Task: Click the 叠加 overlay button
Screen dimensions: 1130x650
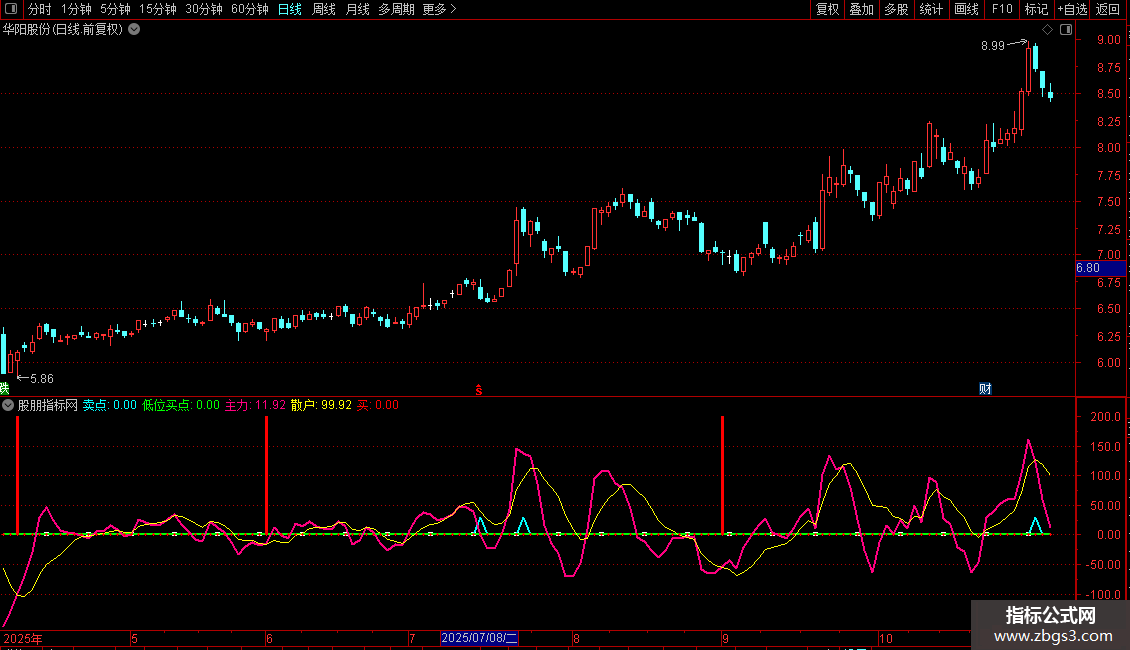Action: [x=862, y=9]
